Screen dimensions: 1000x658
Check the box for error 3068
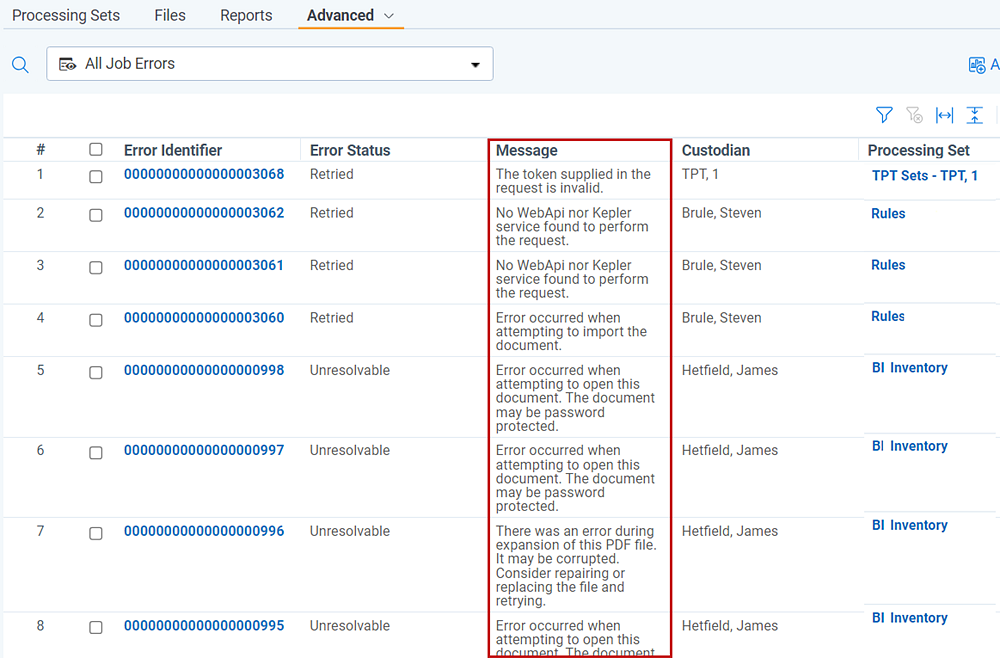[96, 177]
